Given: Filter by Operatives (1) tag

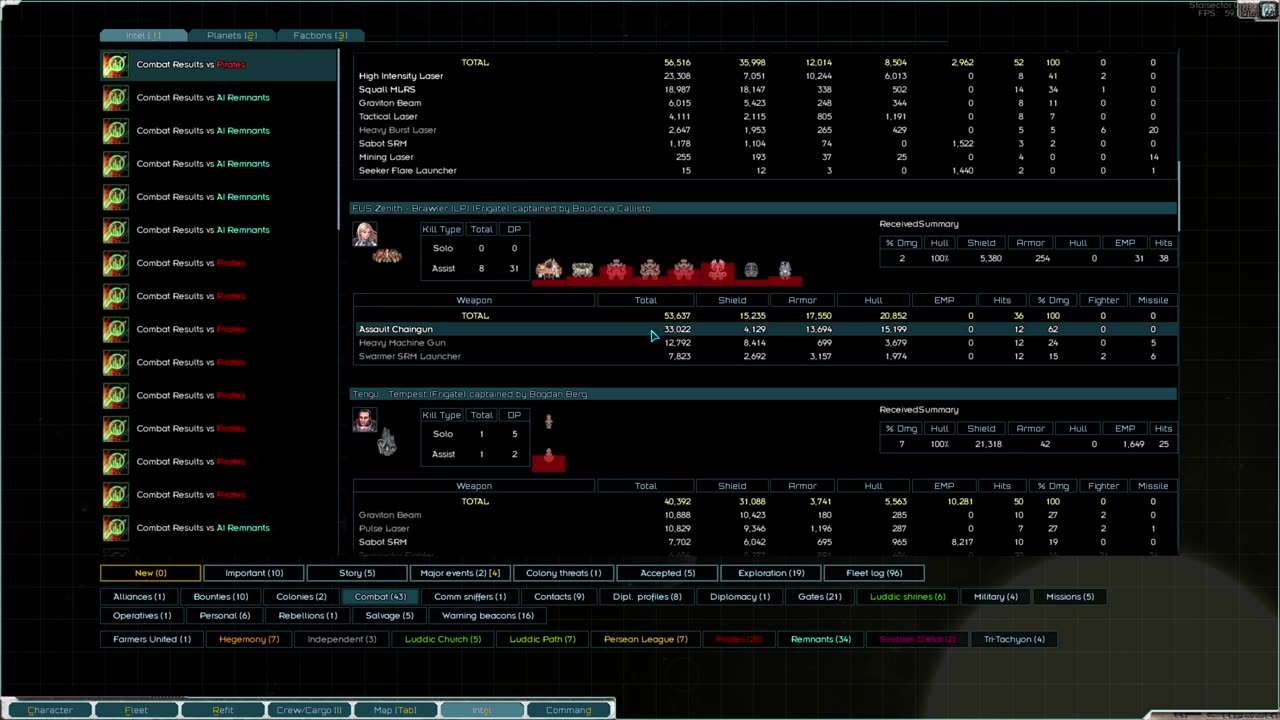Looking at the screenshot, I should point(142,616).
